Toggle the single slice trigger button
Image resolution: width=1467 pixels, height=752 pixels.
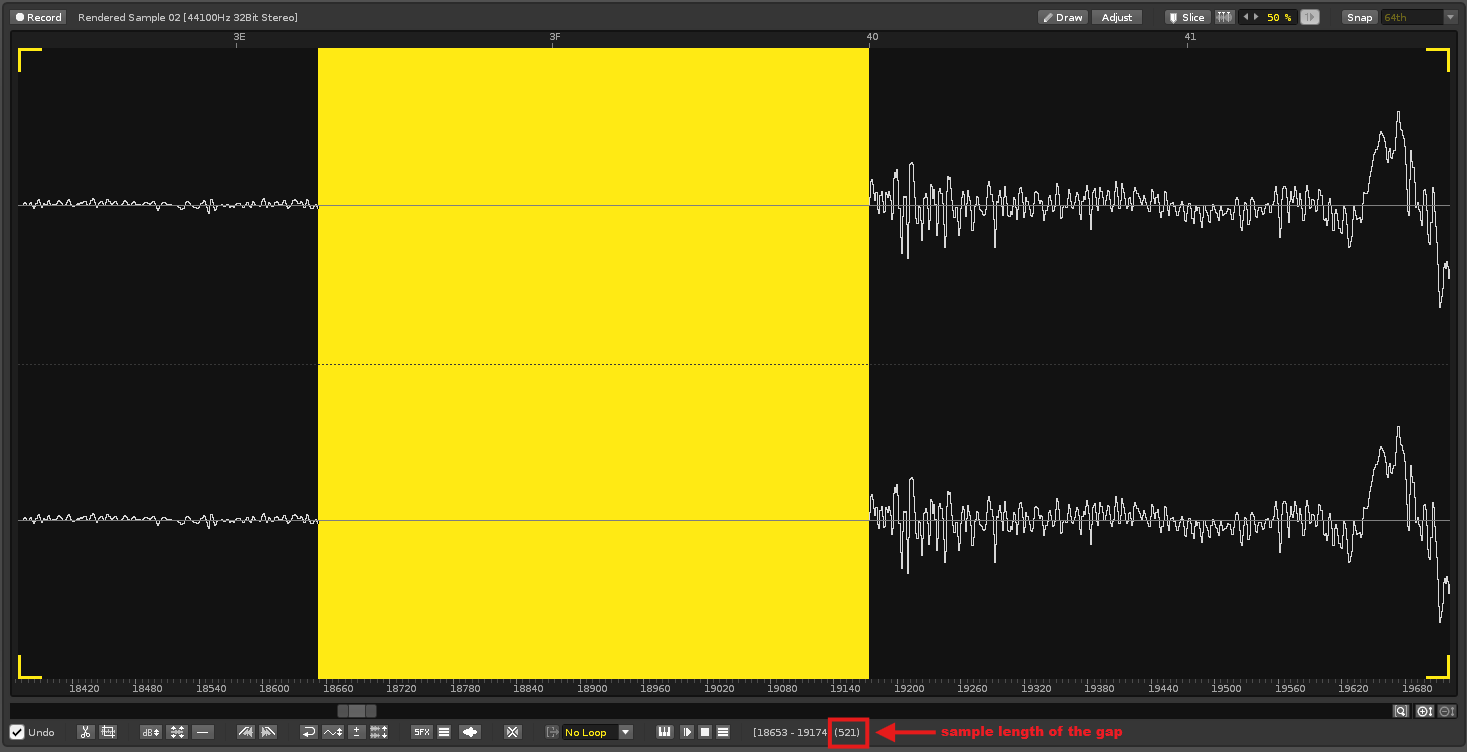coord(1309,17)
